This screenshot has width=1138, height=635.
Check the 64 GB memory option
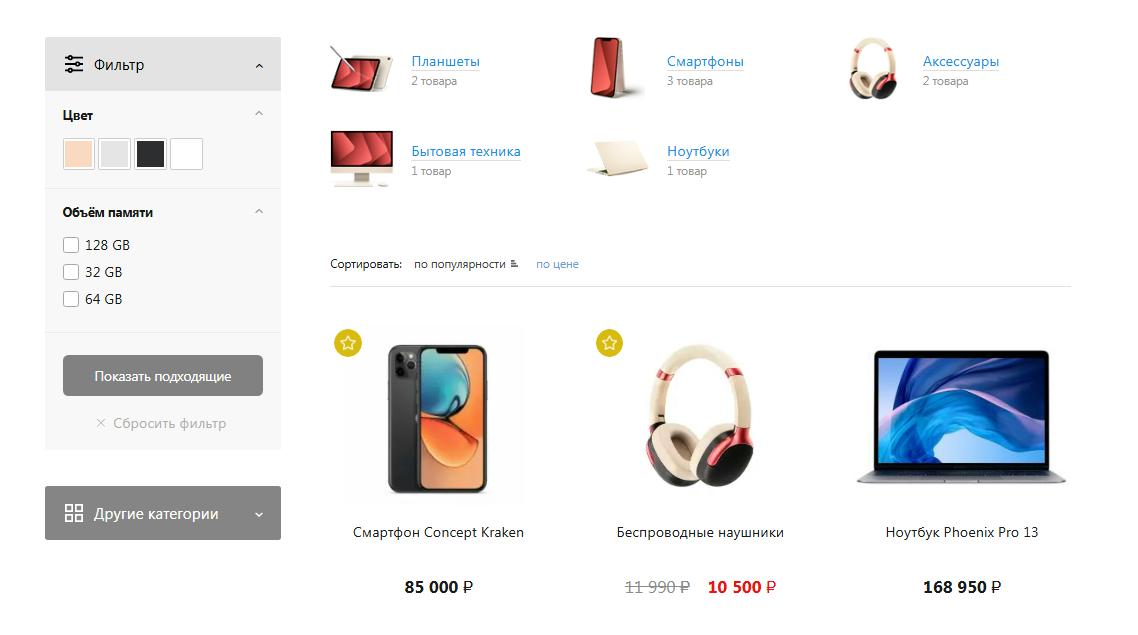click(70, 299)
